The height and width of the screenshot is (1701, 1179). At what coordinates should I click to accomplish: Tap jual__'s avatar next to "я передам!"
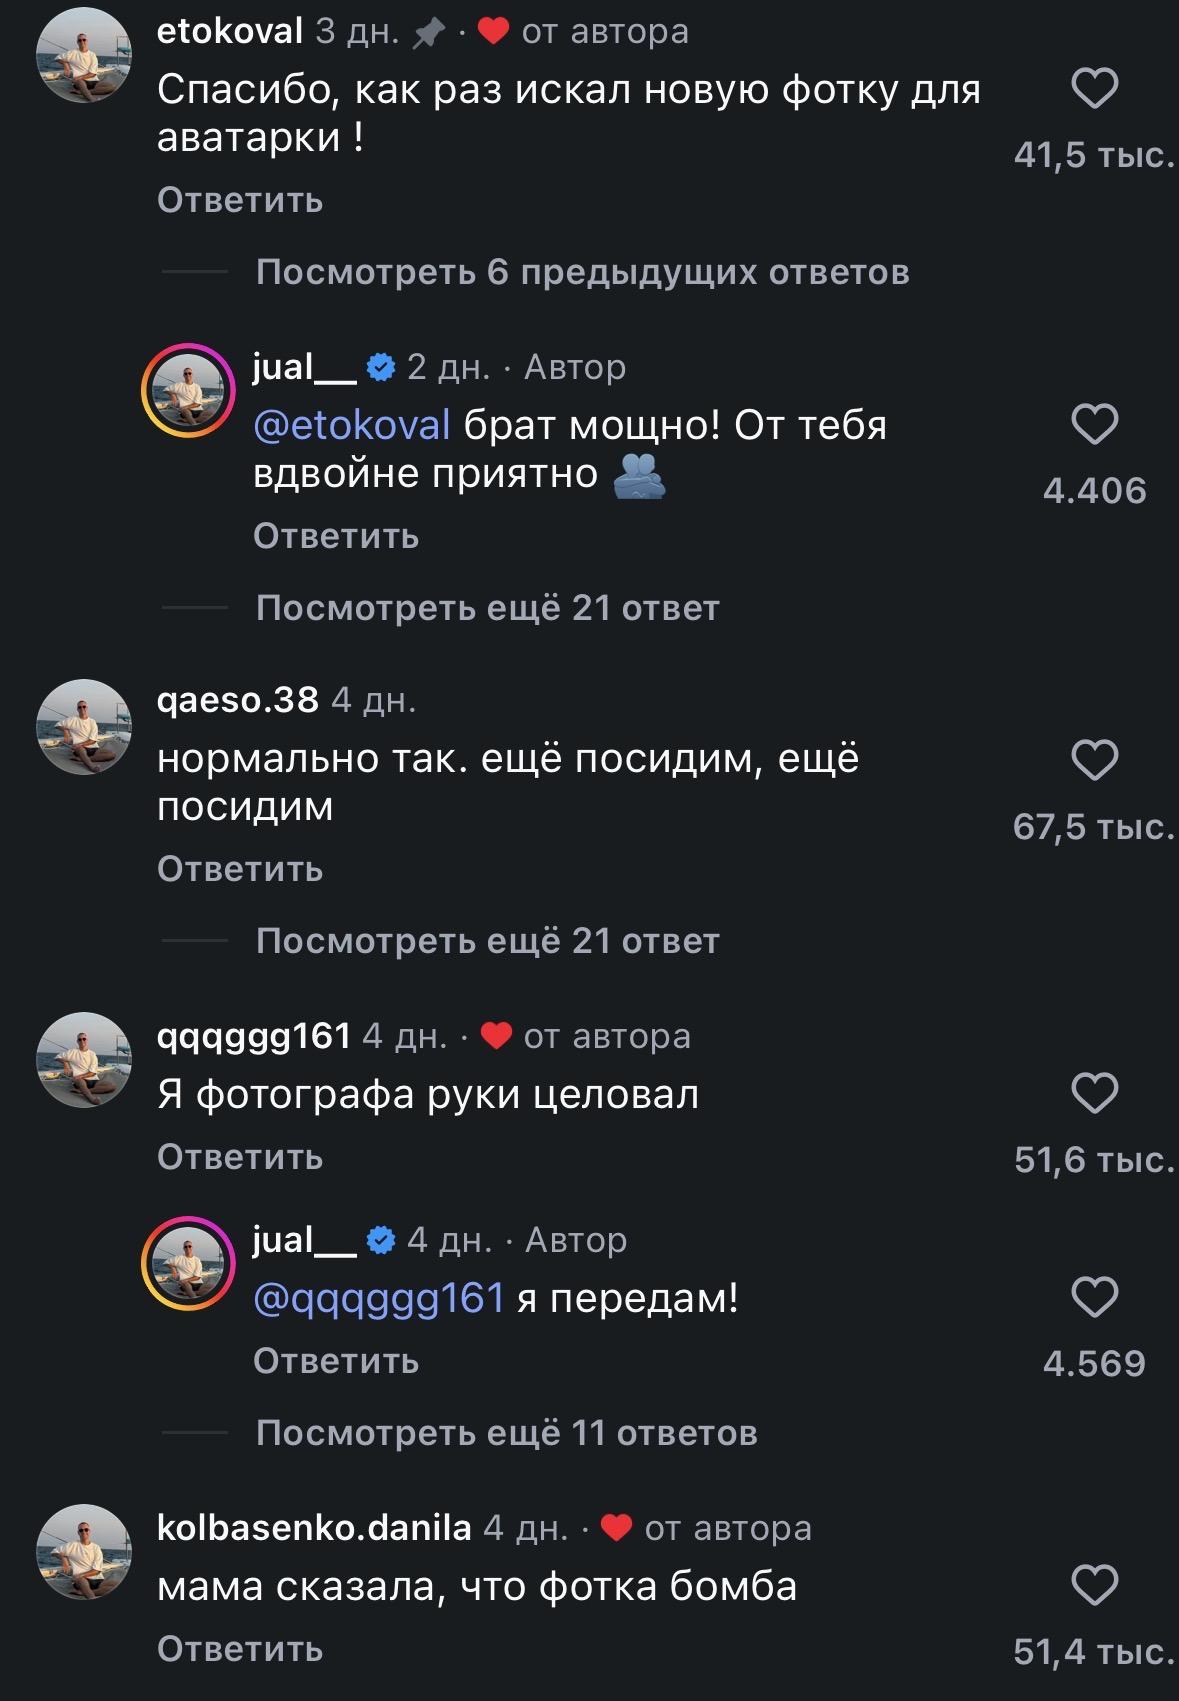tap(187, 1264)
